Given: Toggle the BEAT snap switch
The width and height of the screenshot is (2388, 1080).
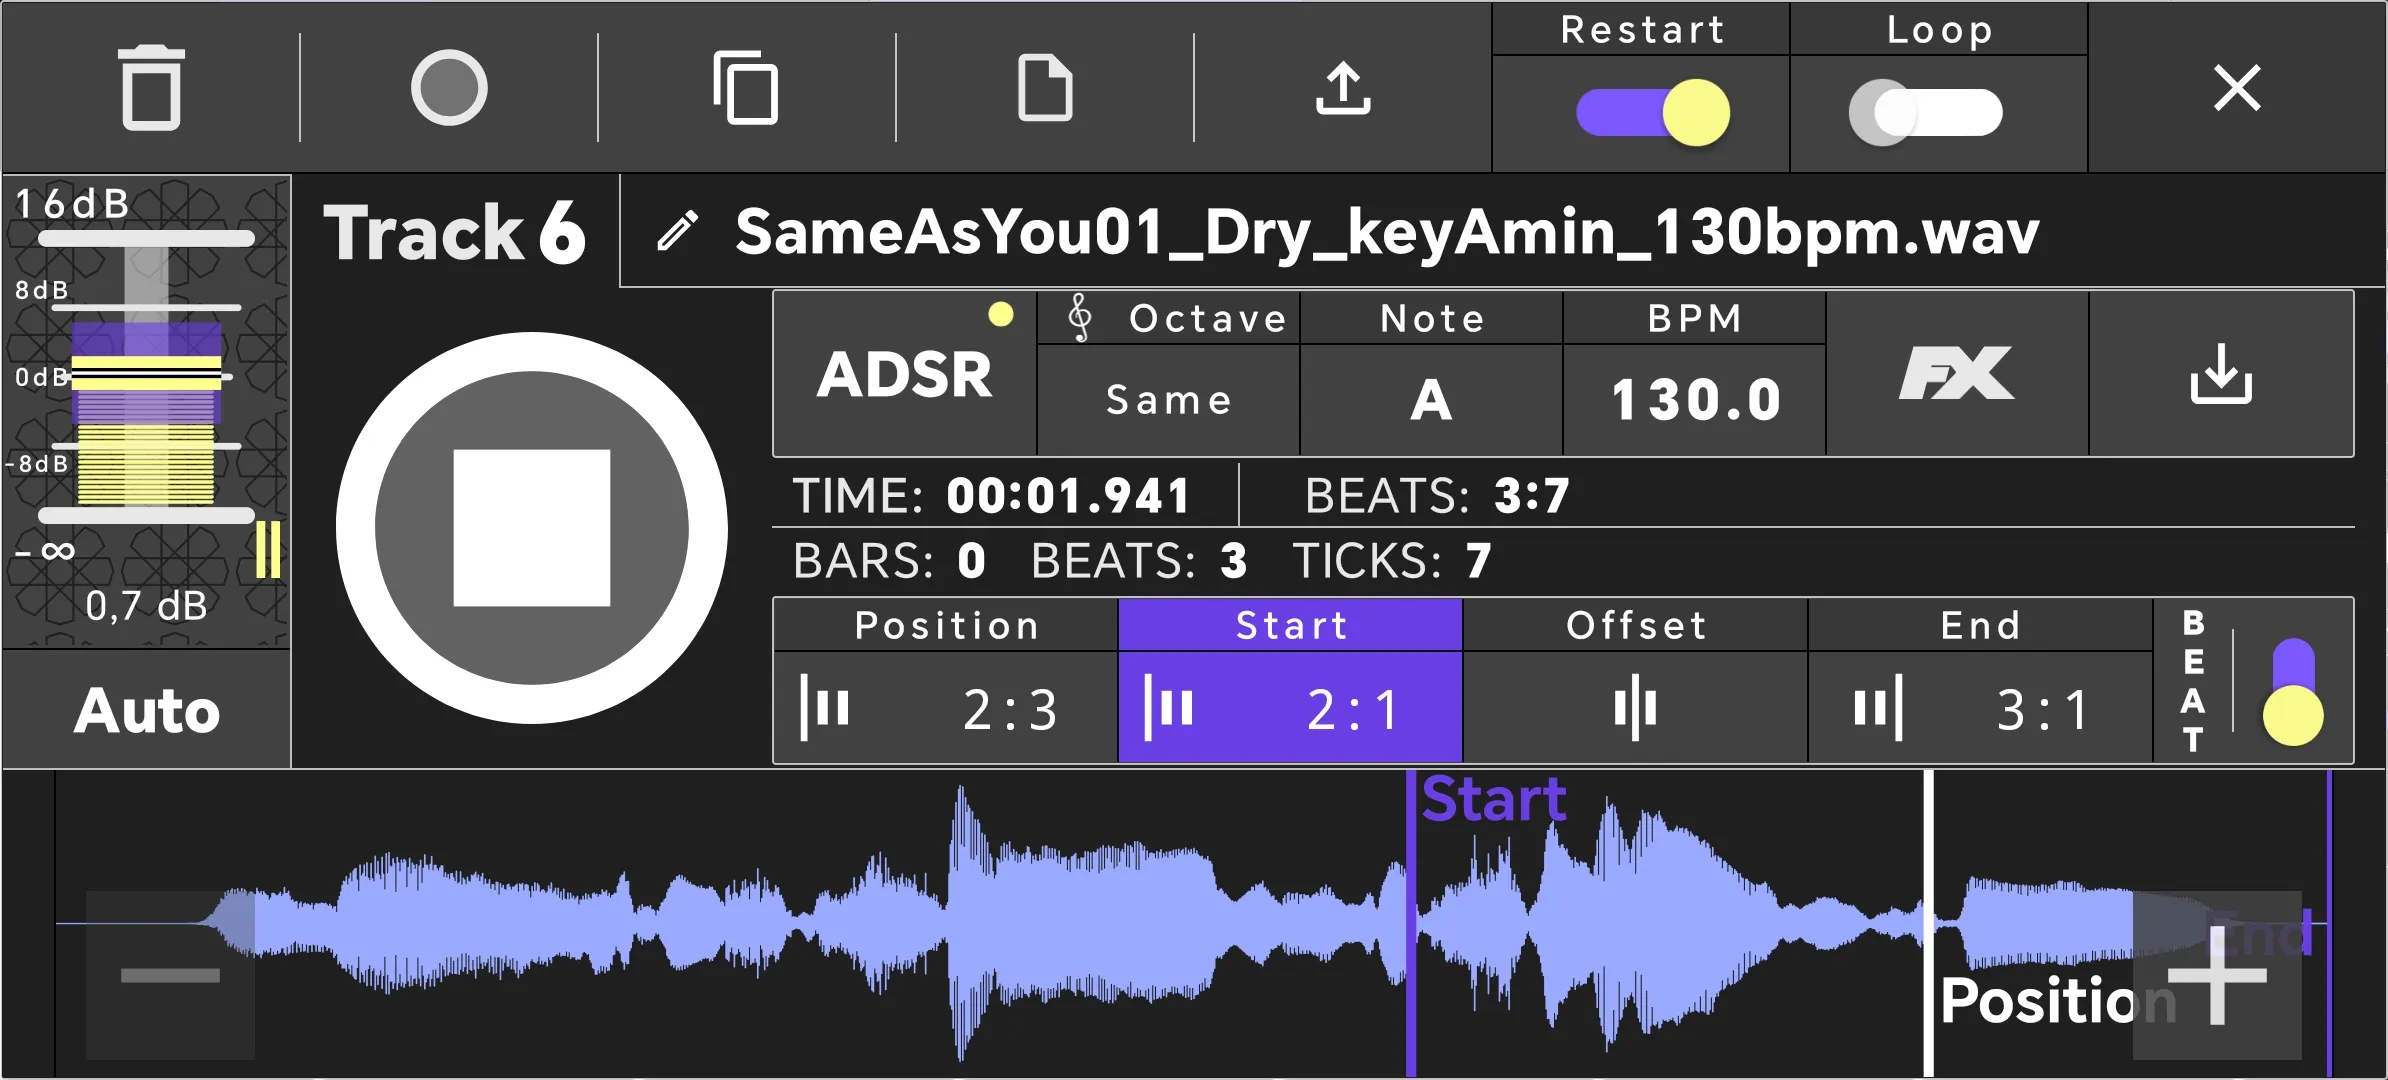Looking at the screenshot, I should pyautogui.click(x=2292, y=692).
